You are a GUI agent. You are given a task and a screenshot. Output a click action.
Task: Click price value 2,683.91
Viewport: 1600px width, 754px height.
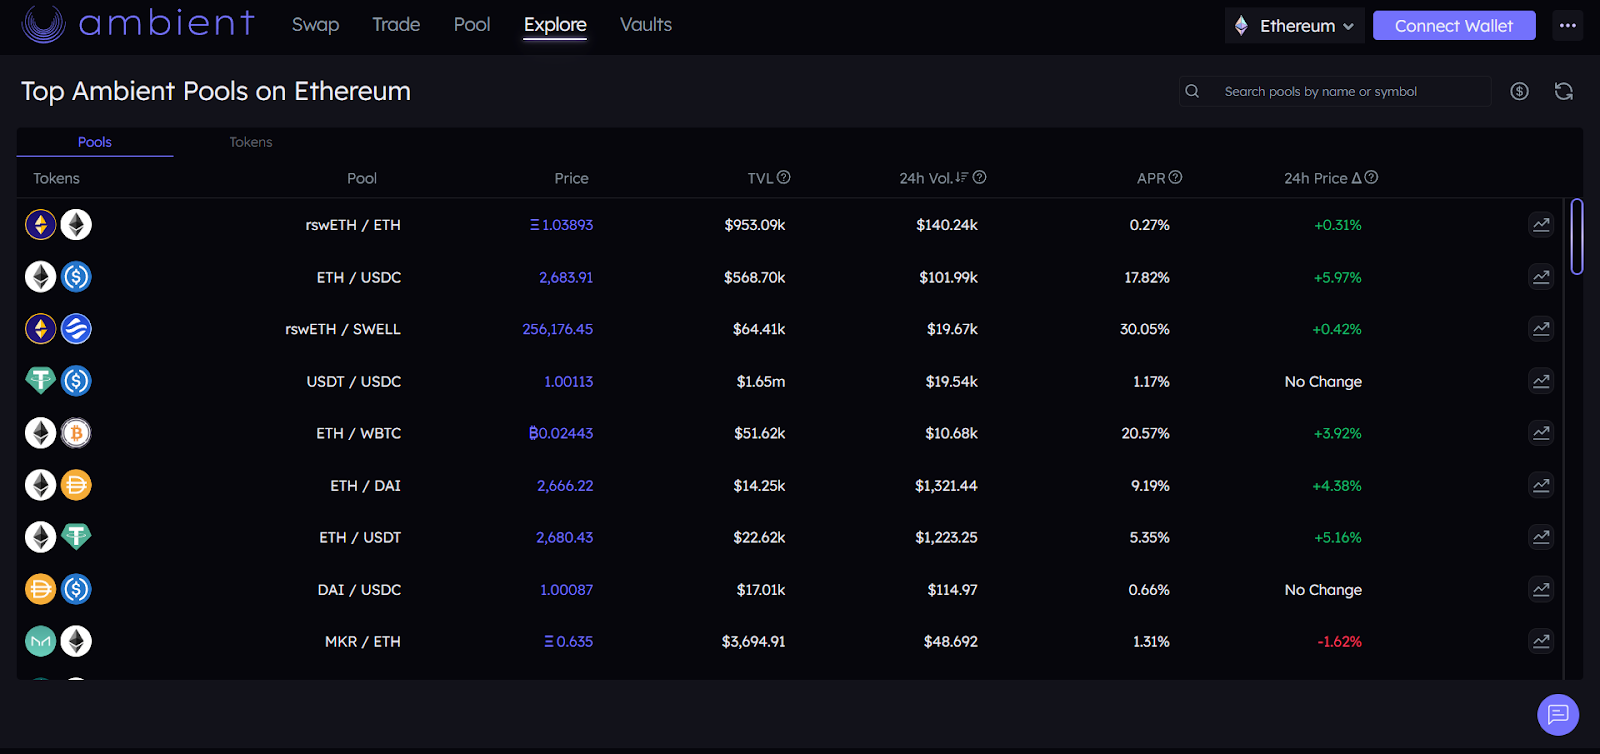(566, 277)
